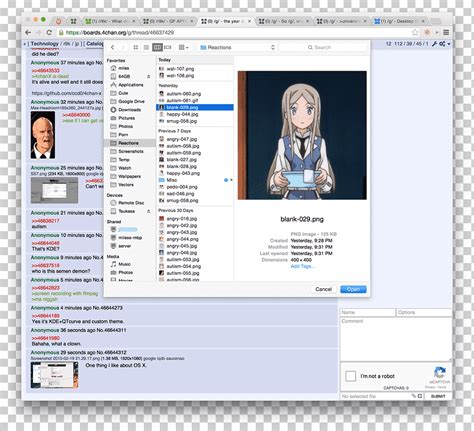Switch to /g/ - So /g/ tab
Screen dimensions: 474x431
(x=284, y=21)
